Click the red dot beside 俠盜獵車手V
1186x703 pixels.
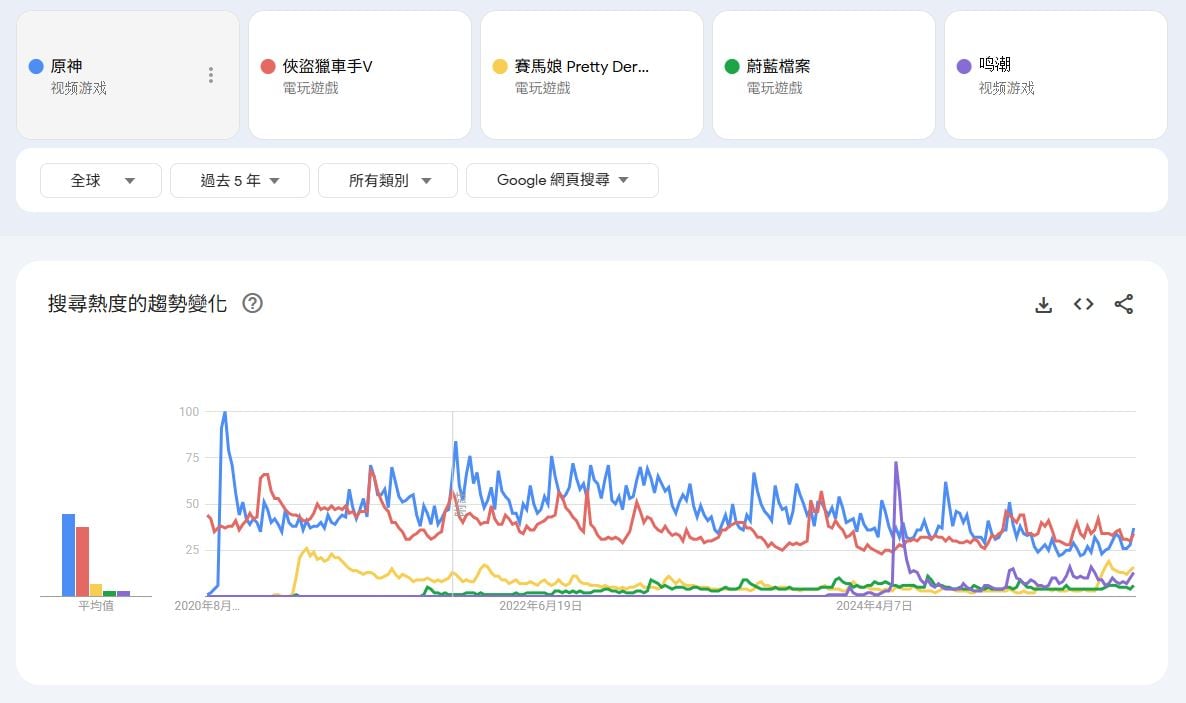[x=268, y=67]
